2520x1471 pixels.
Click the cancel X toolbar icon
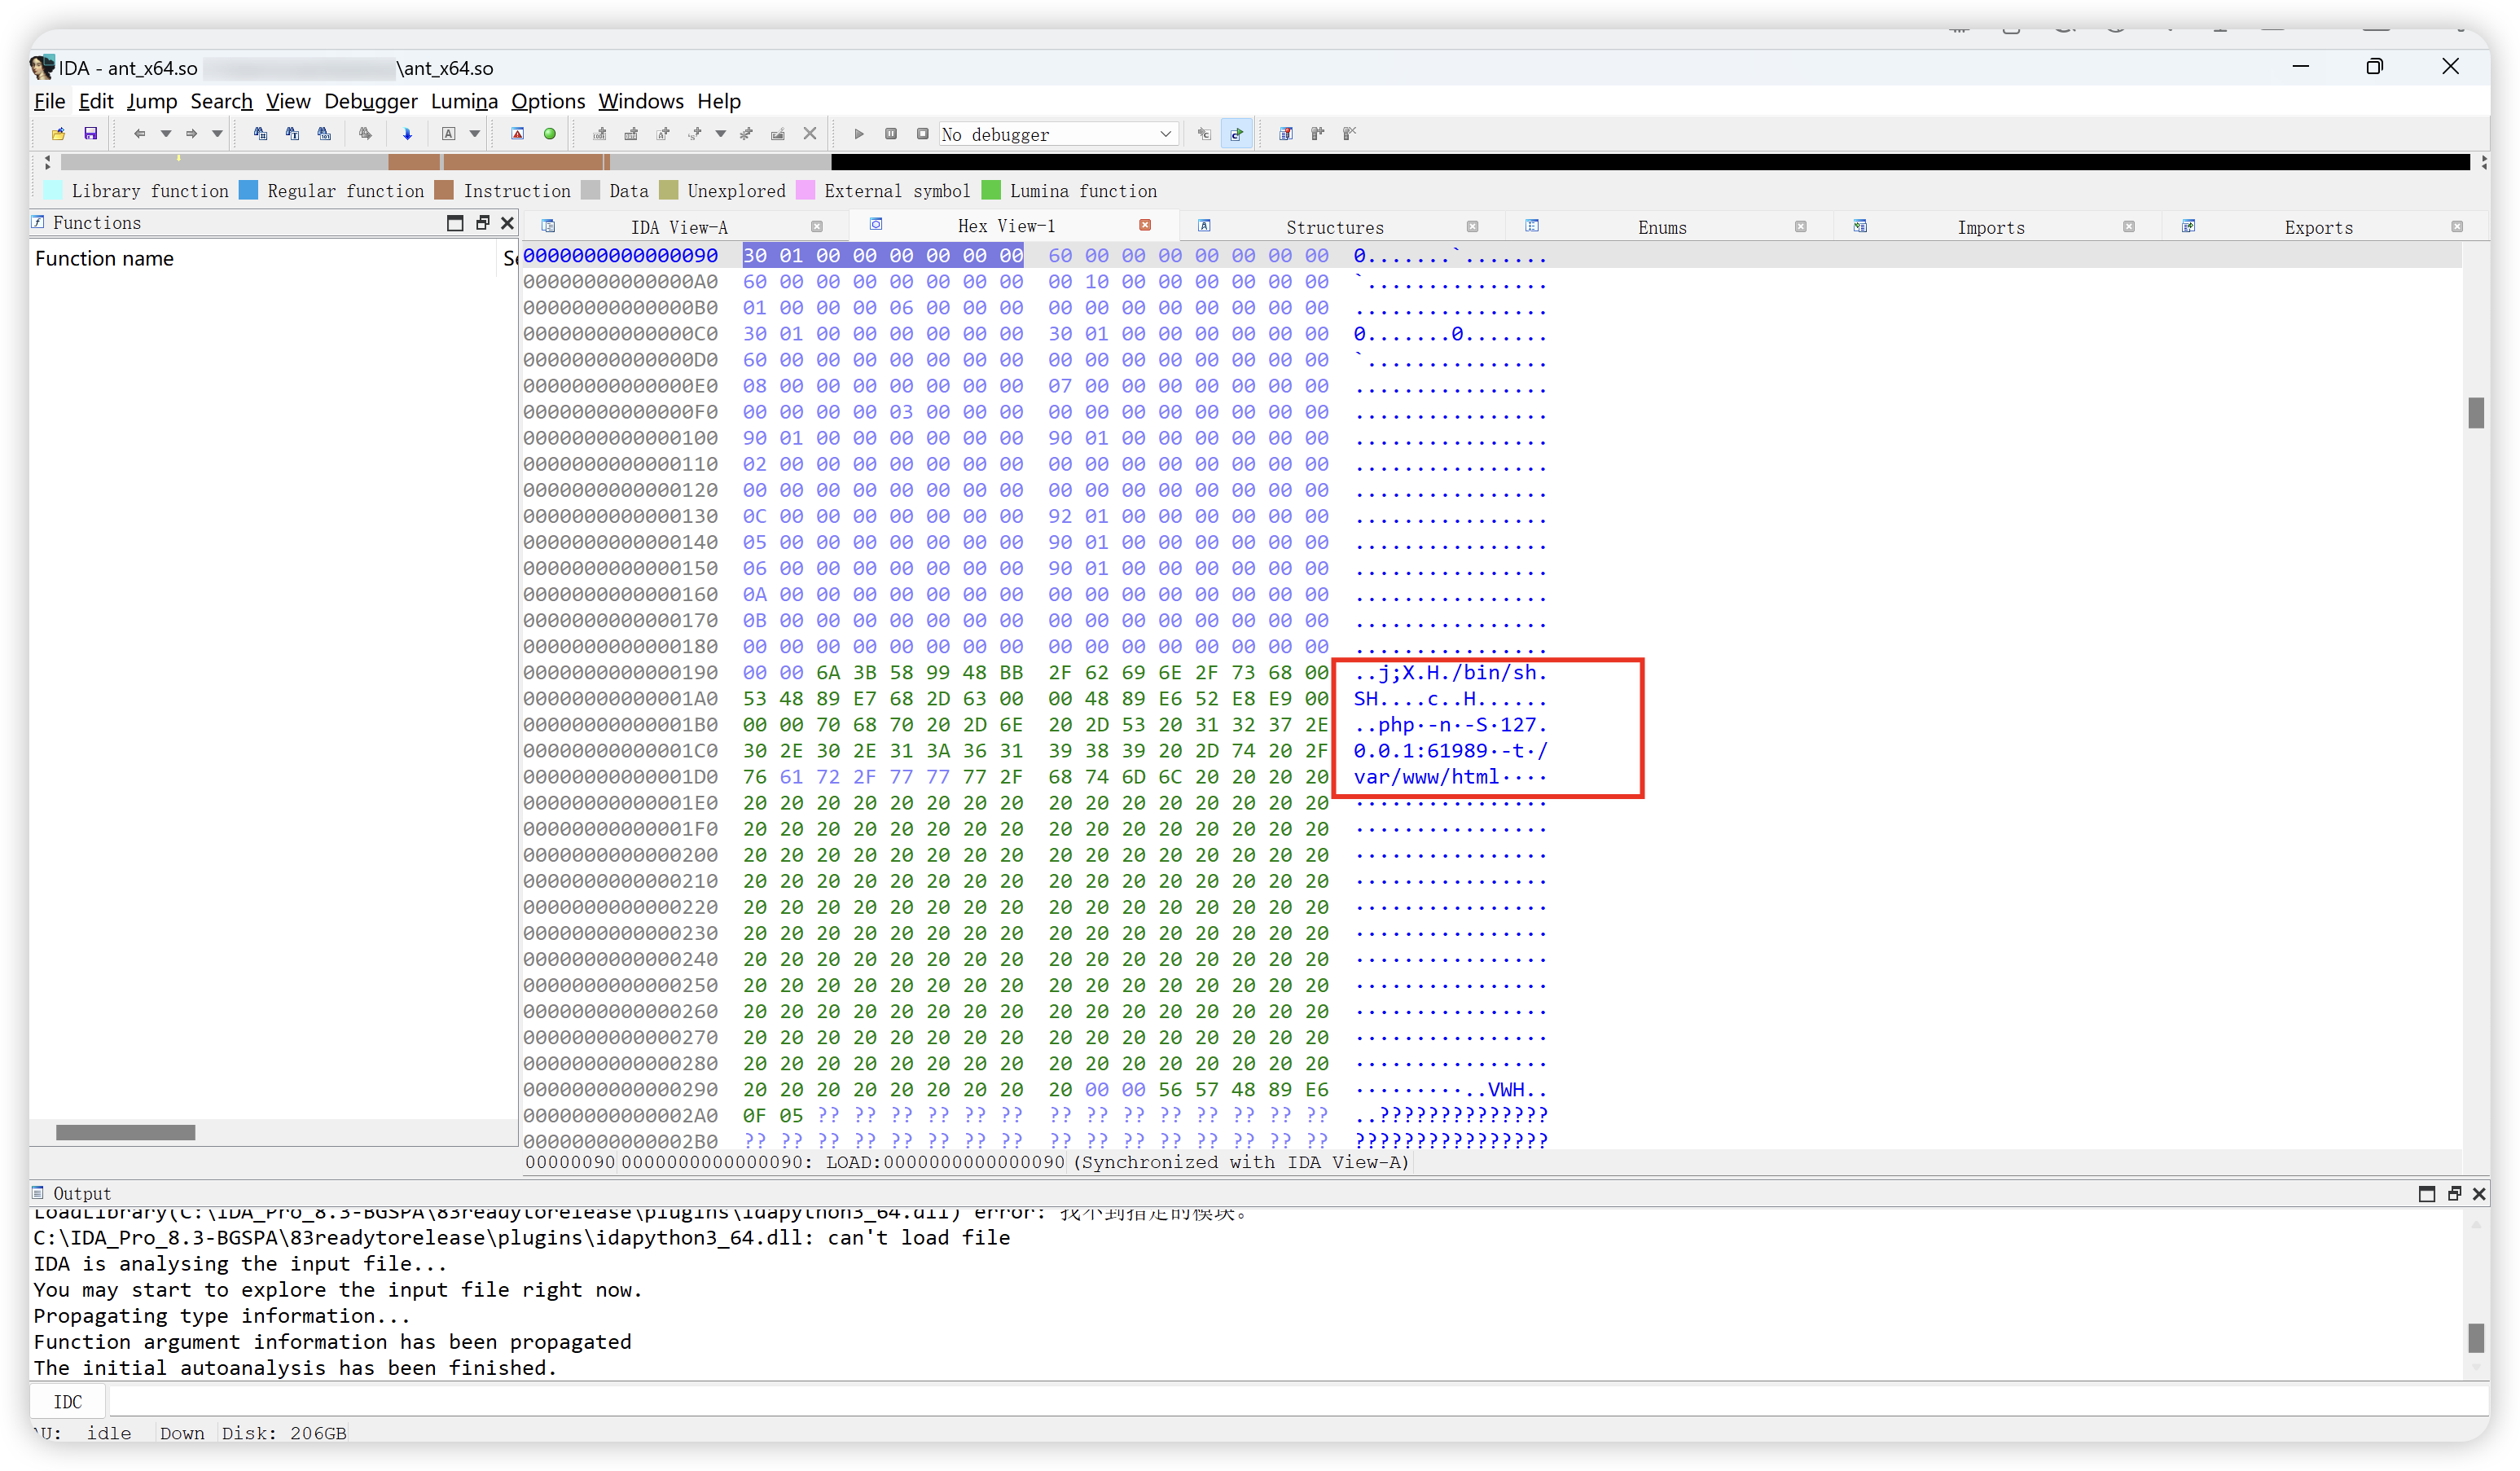810,133
